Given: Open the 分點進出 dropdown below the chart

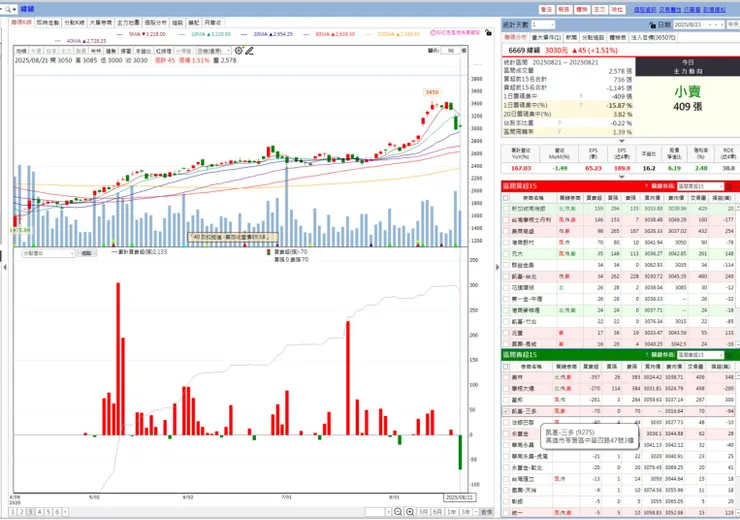Looking at the screenshot, I should point(49,253).
